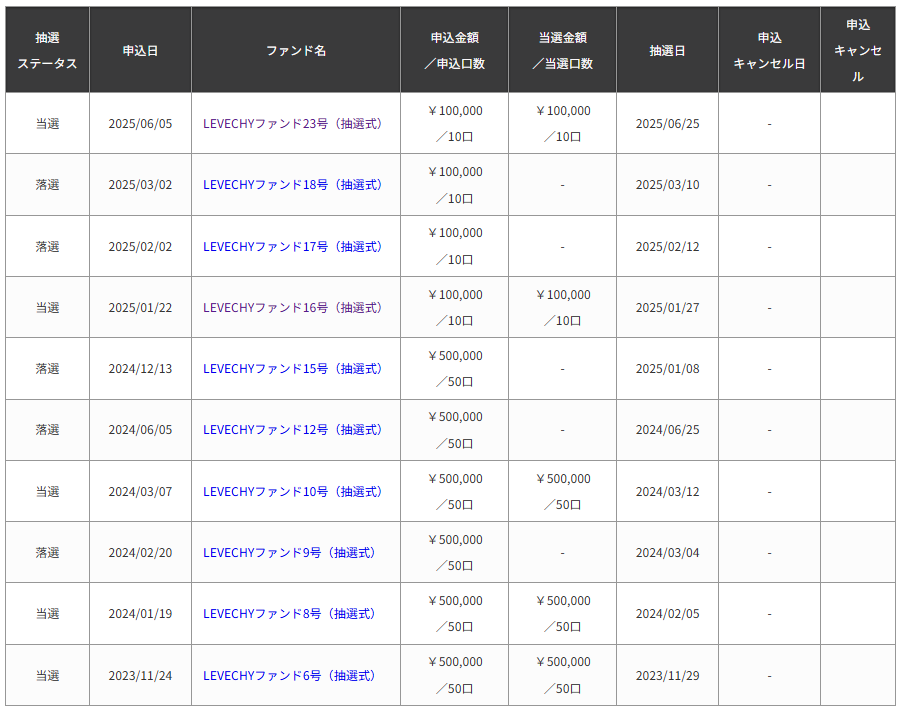Click 落選 status in ファンド18号 row
Image resolution: width=902 pixels, height=707 pixels.
[47, 185]
